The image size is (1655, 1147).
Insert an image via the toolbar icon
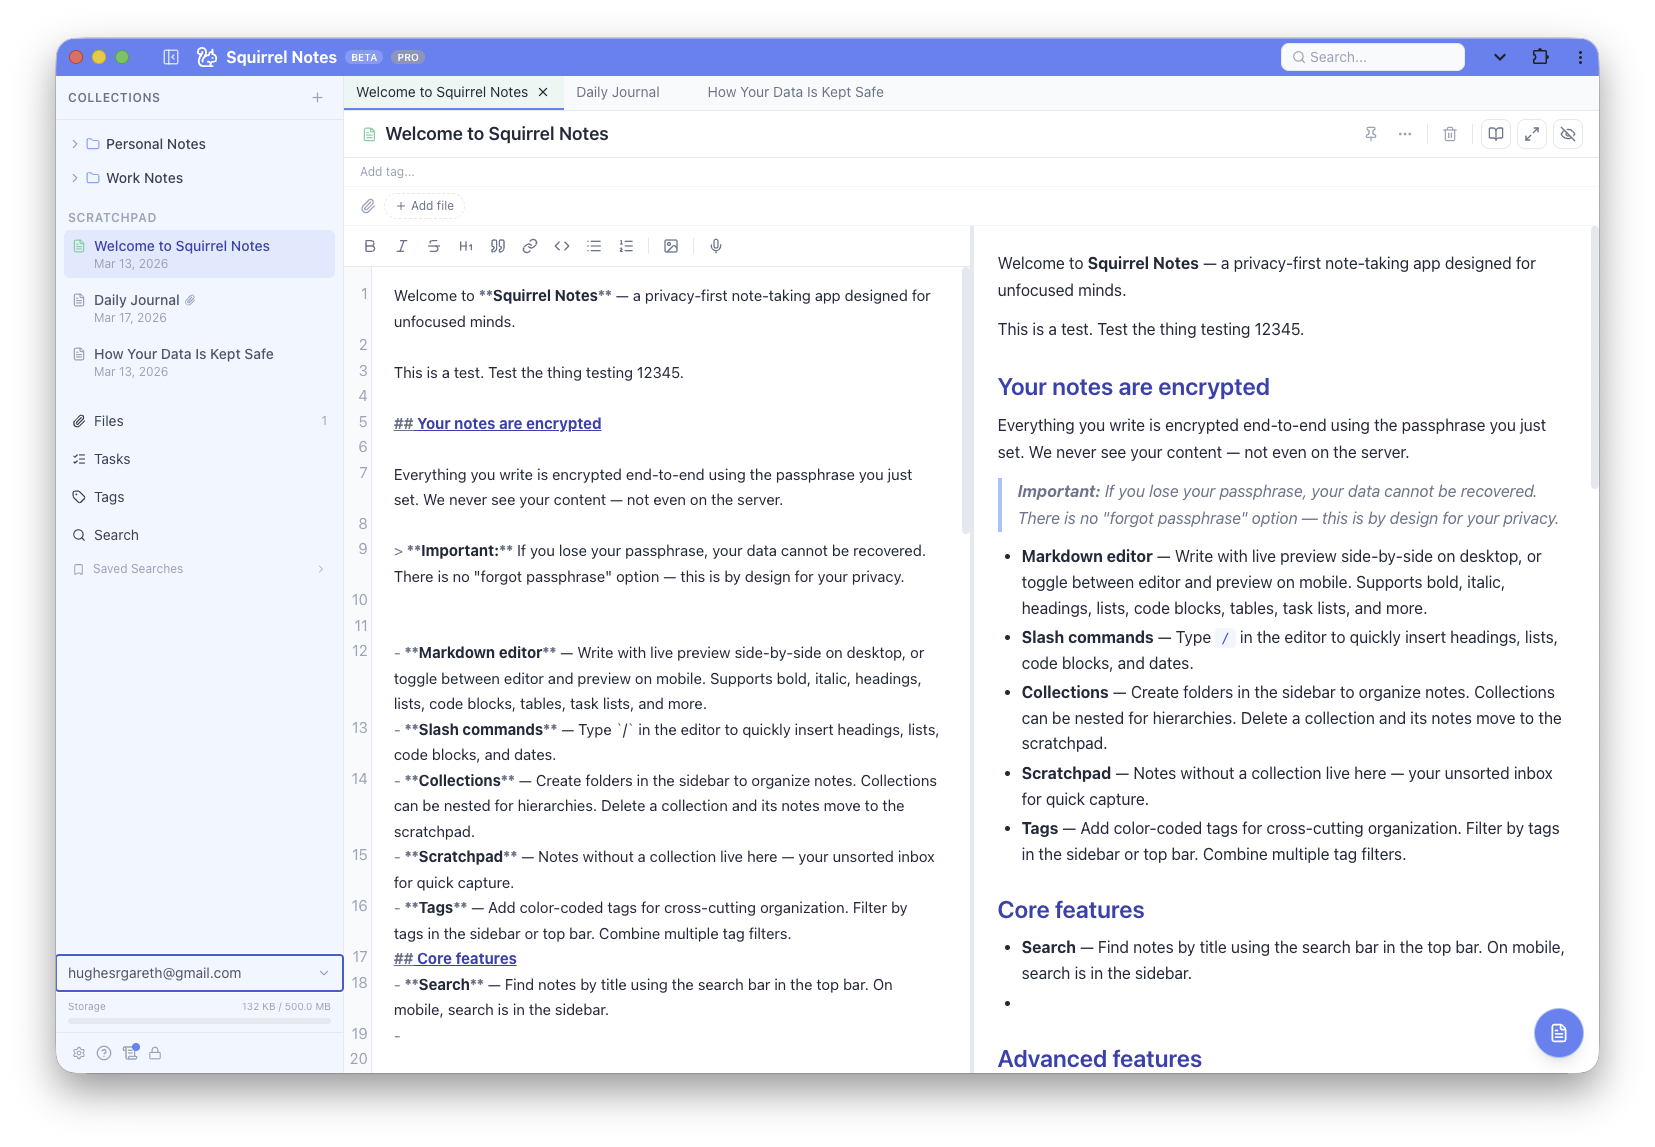[670, 246]
